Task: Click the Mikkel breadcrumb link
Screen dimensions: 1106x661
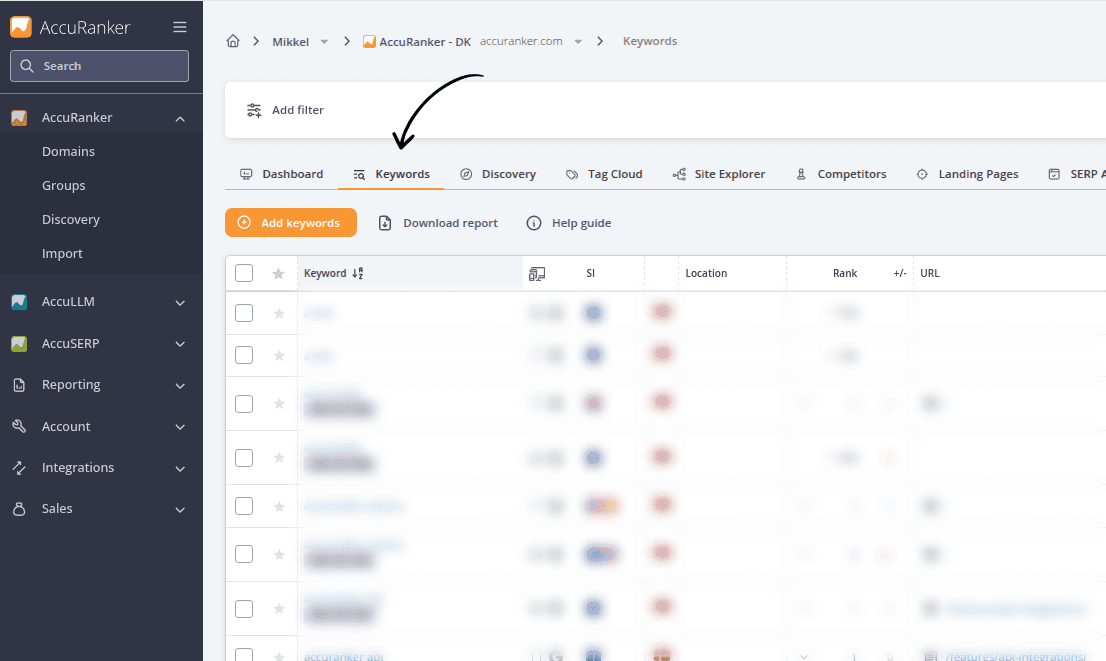Action: pos(291,42)
